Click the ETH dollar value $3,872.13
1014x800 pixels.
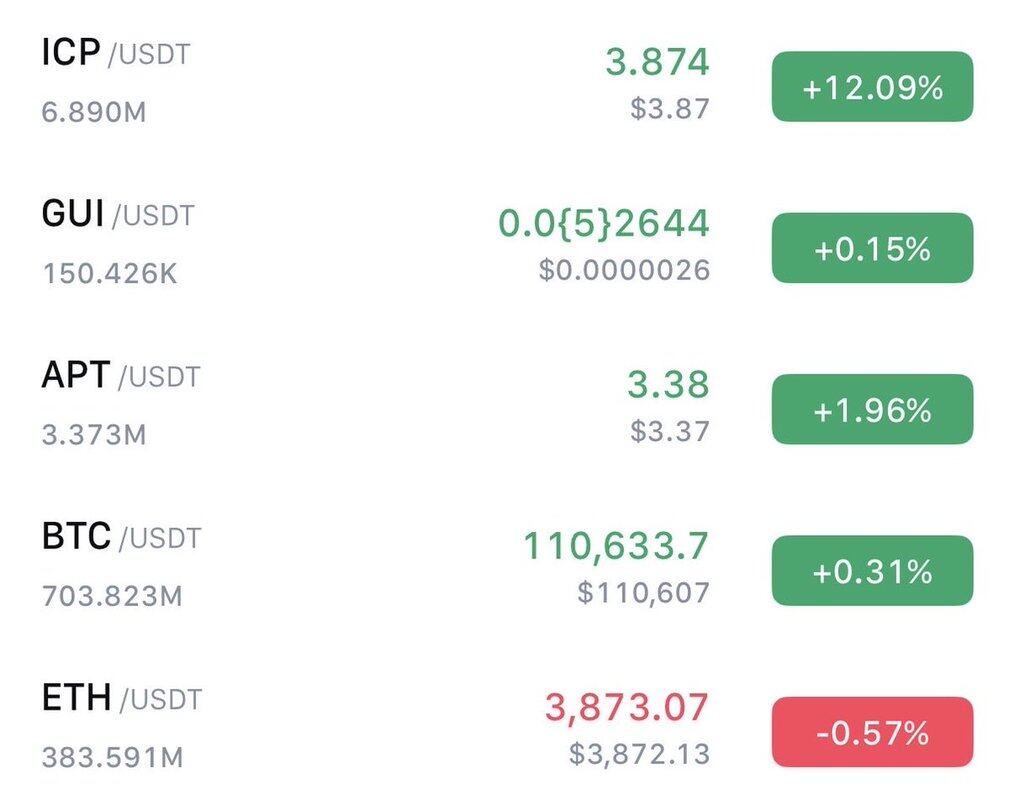click(x=639, y=753)
